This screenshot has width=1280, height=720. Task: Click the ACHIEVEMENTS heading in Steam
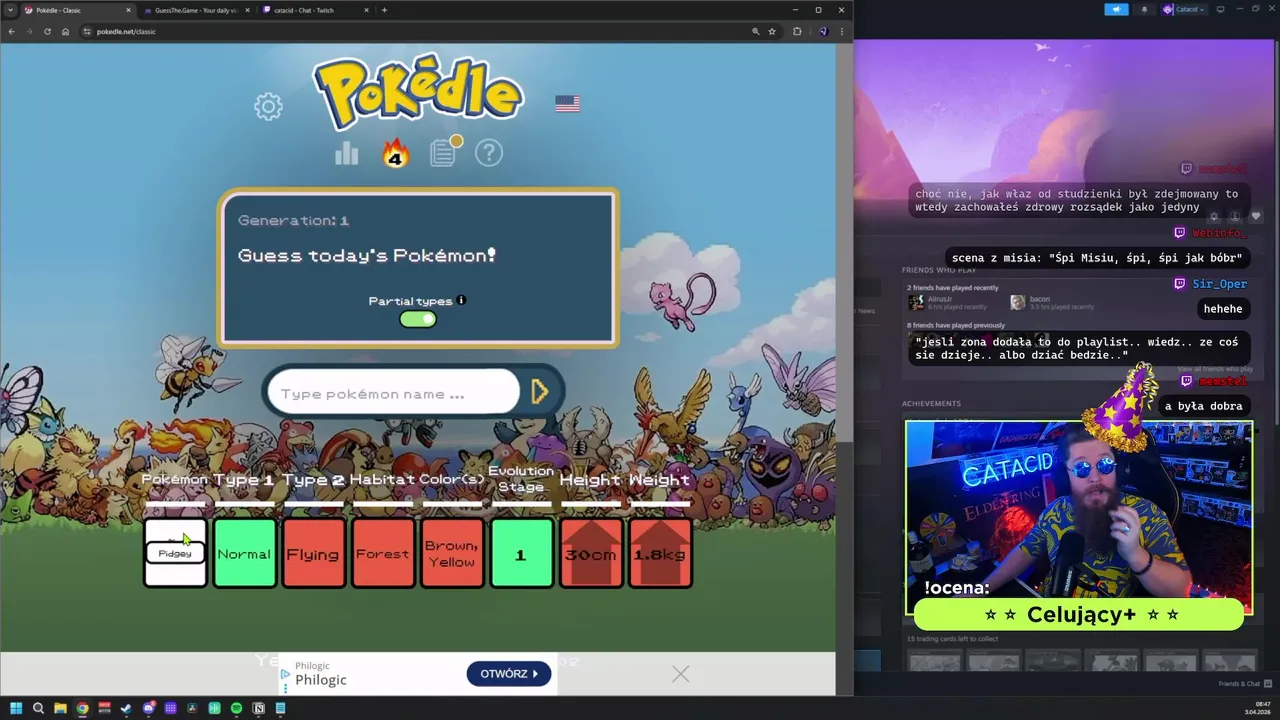tap(931, 404)
